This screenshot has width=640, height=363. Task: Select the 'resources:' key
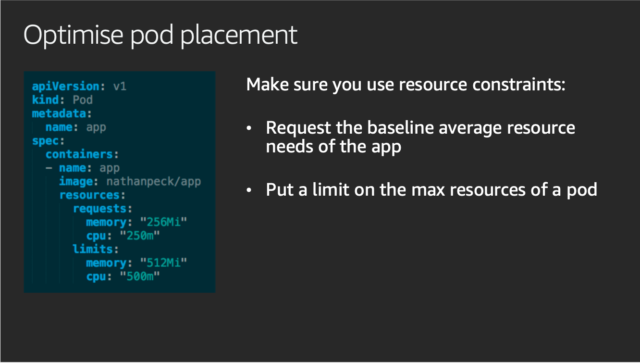click(x=92, y=195)
